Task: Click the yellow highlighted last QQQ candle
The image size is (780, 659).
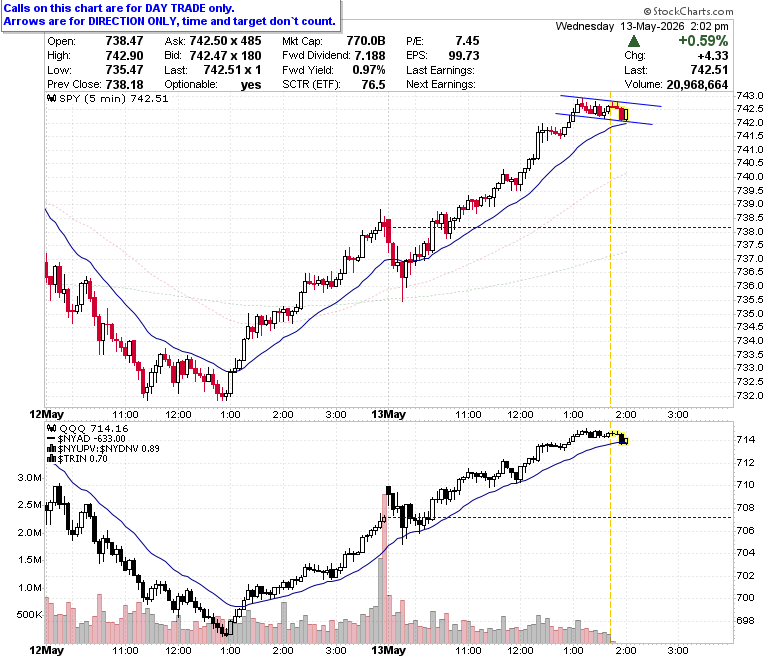Action: [x=625, y=441]
